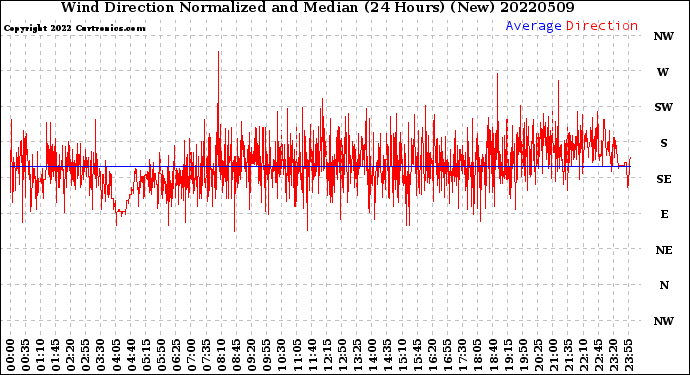690x375 pixels.
Task: Click the 15:45 time label
Action: 418,355
